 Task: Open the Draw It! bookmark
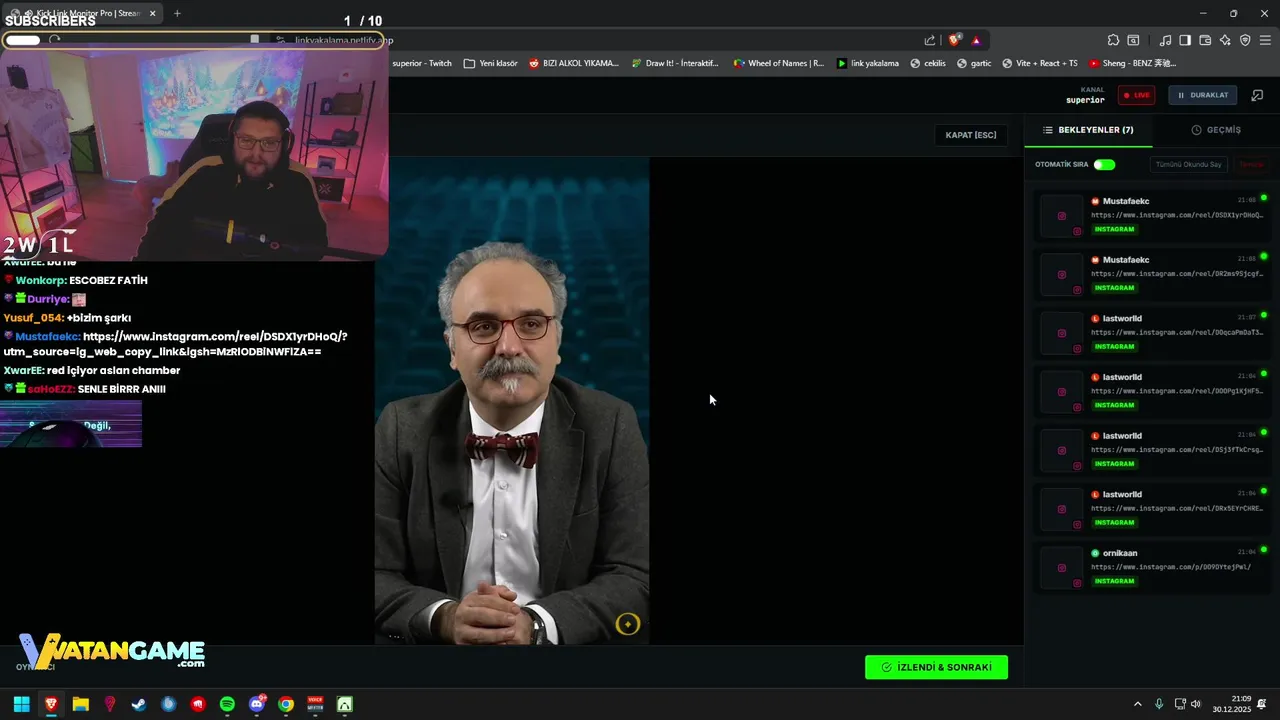click(675, 63)
